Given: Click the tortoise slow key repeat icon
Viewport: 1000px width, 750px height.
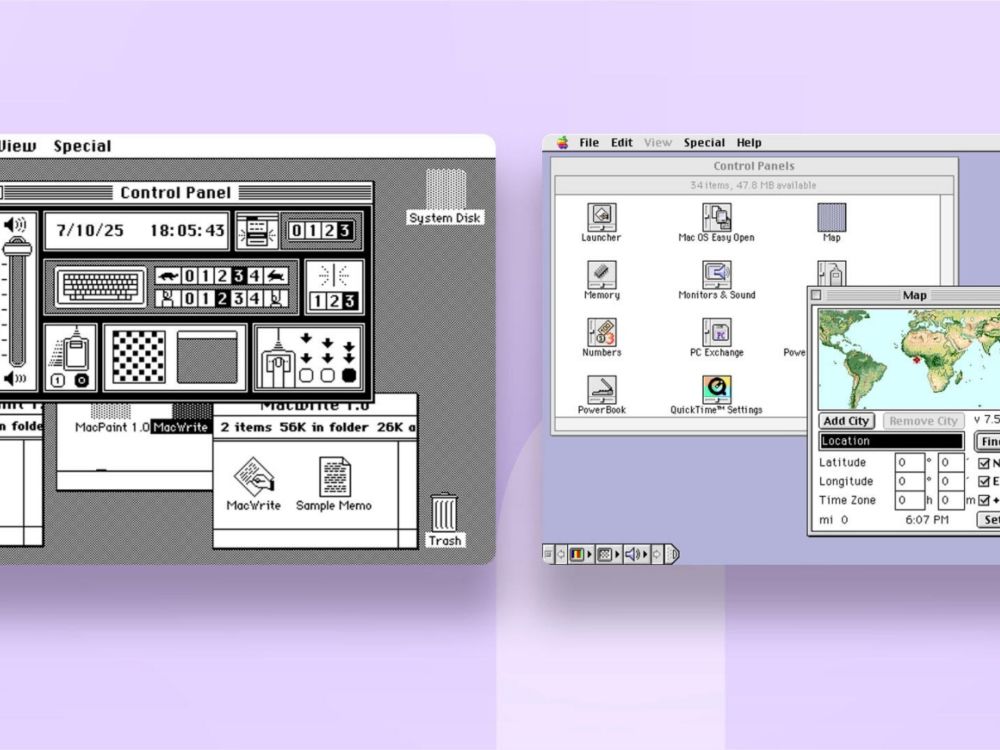Looking at the screenshot, I should point(168,276).
